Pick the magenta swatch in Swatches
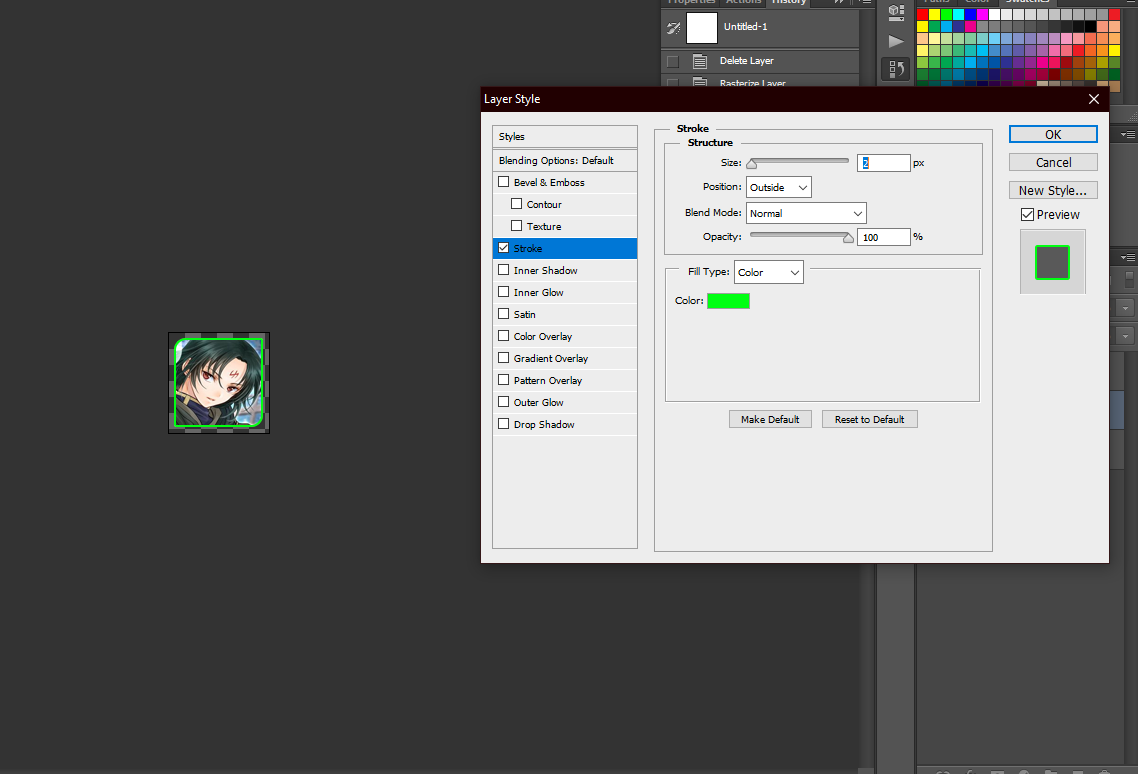This screenshot has width=1138, height=774. [x=982, y=14]
